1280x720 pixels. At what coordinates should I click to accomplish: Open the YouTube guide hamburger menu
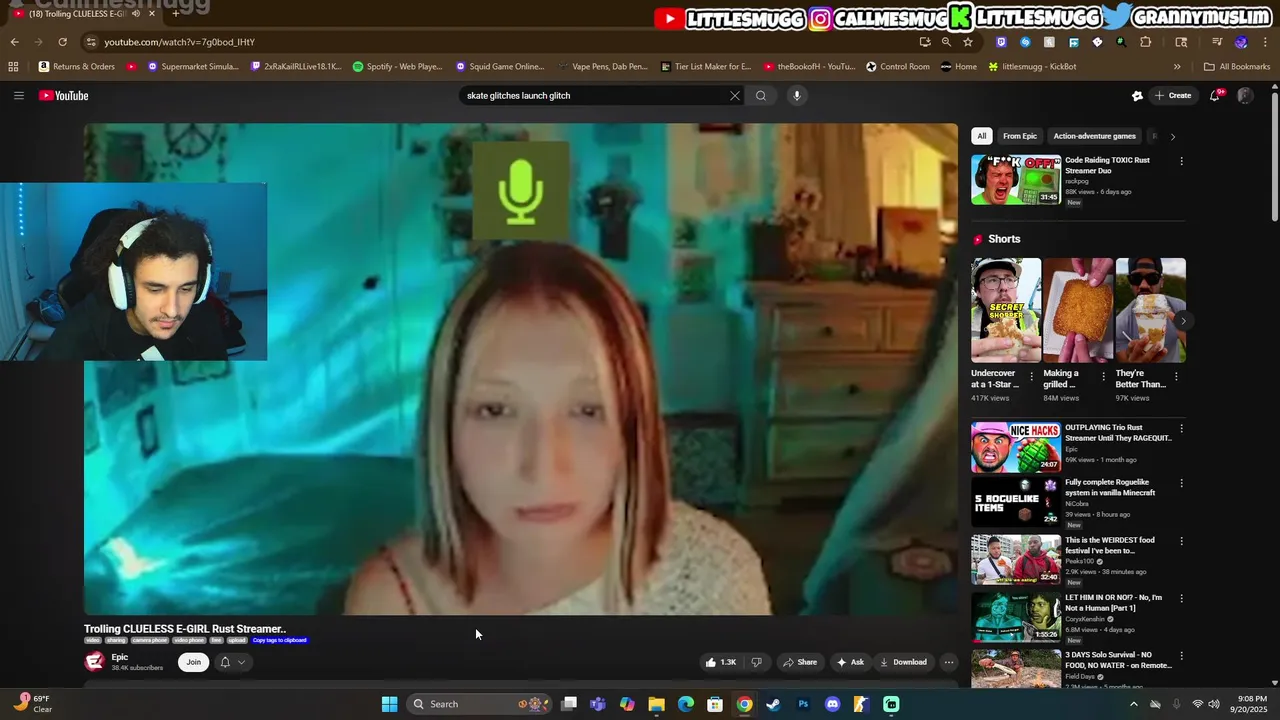tap(18, 96)
